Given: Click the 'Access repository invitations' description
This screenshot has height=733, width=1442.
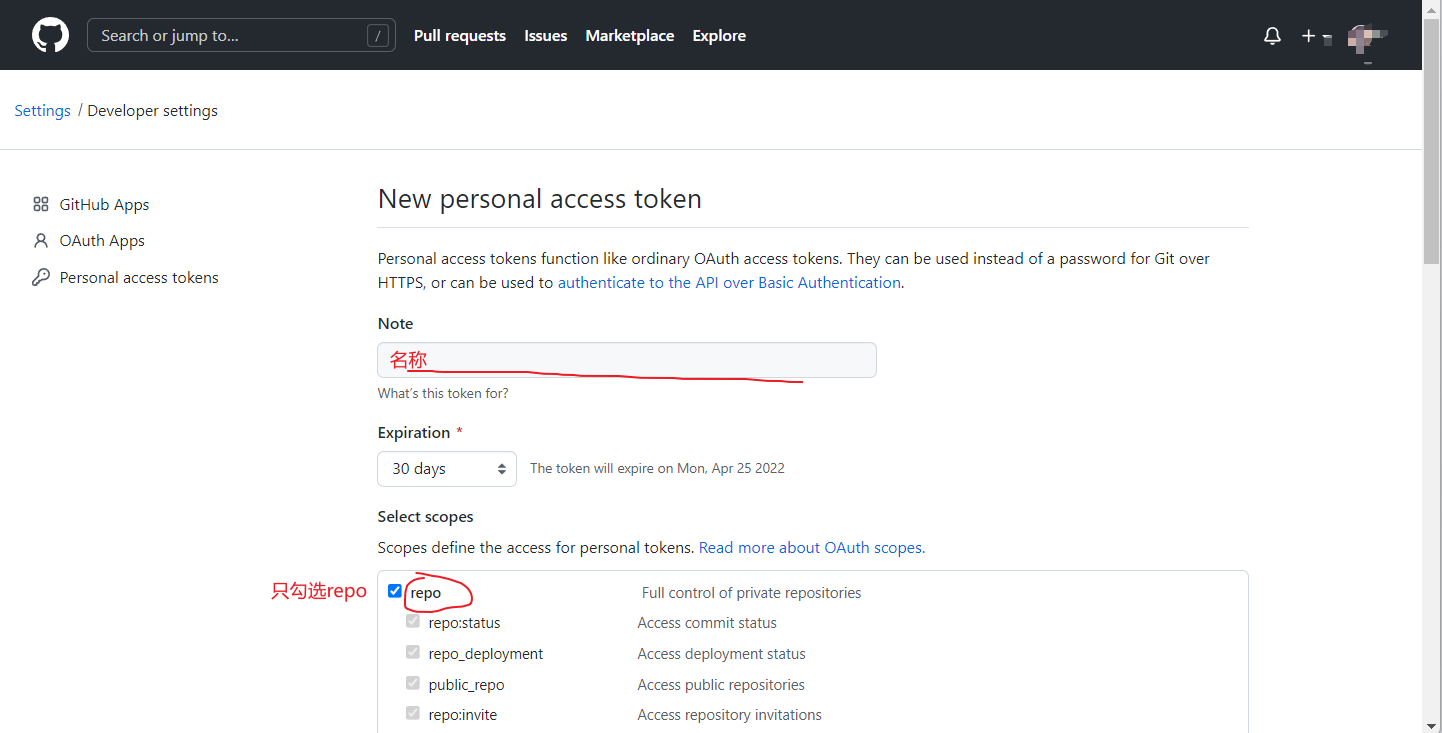Looking at the screenshot, I should [730, 715].
